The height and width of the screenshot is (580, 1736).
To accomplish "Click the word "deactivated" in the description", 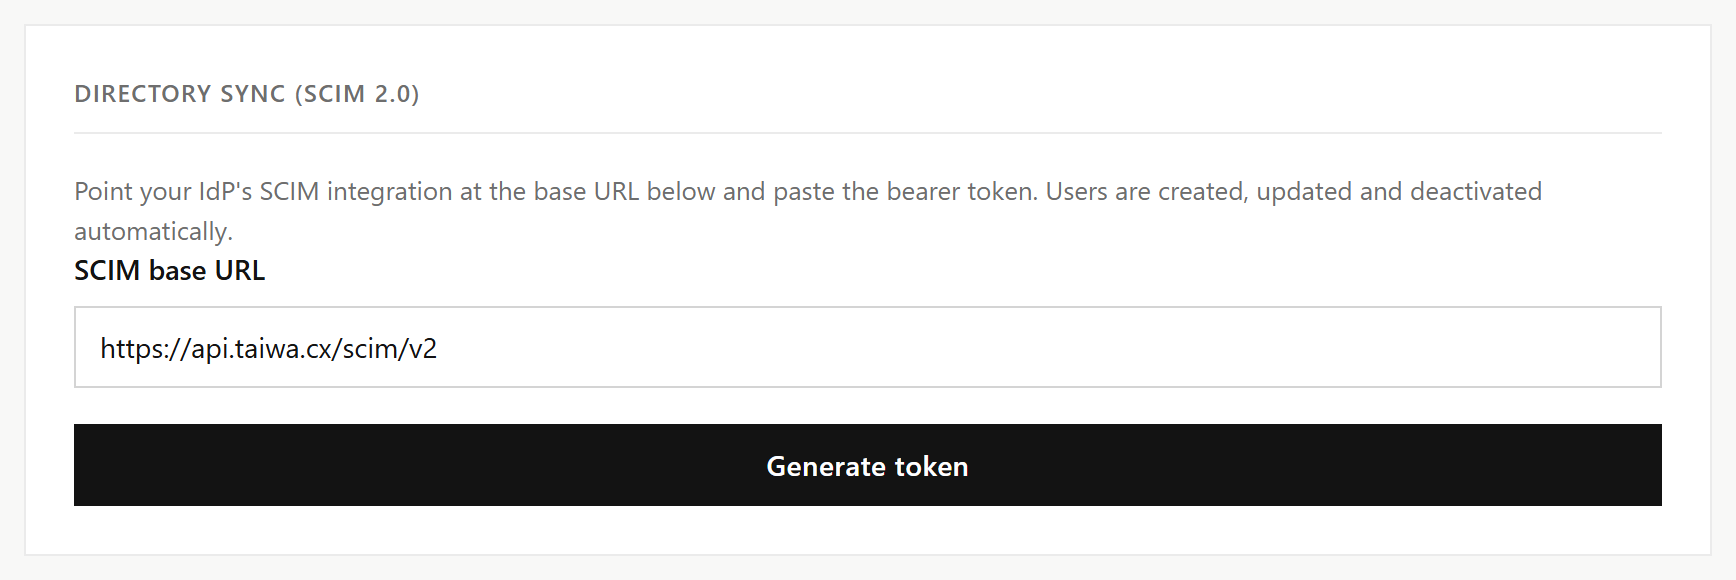I will pyautogui.click(x=1476, y=191).
